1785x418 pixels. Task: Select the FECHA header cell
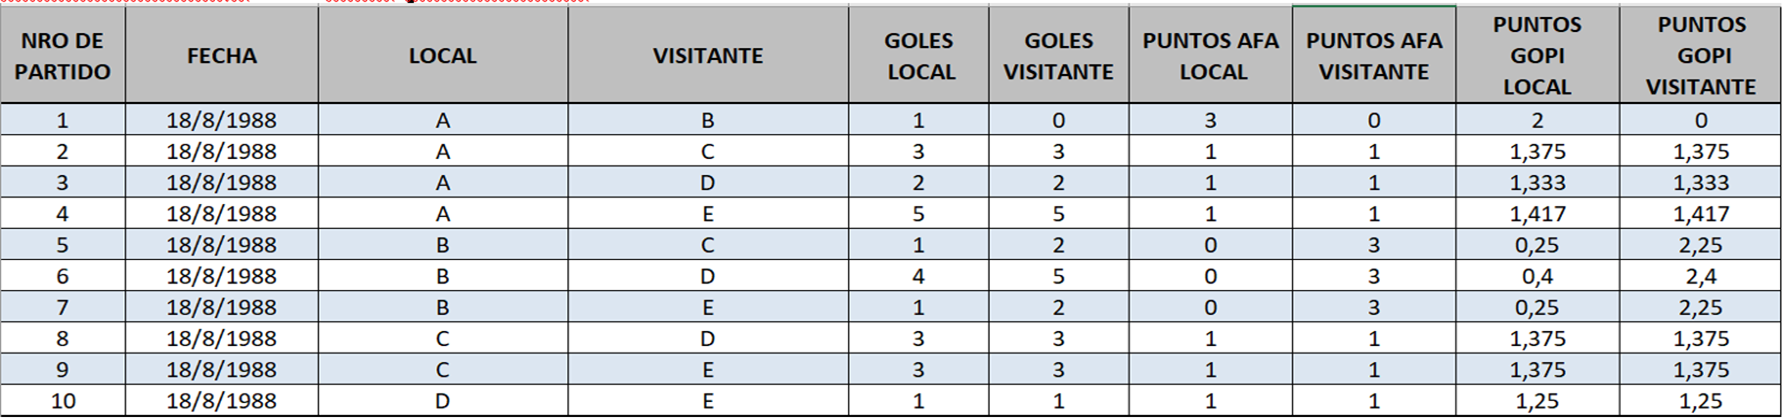pos(222,56)
